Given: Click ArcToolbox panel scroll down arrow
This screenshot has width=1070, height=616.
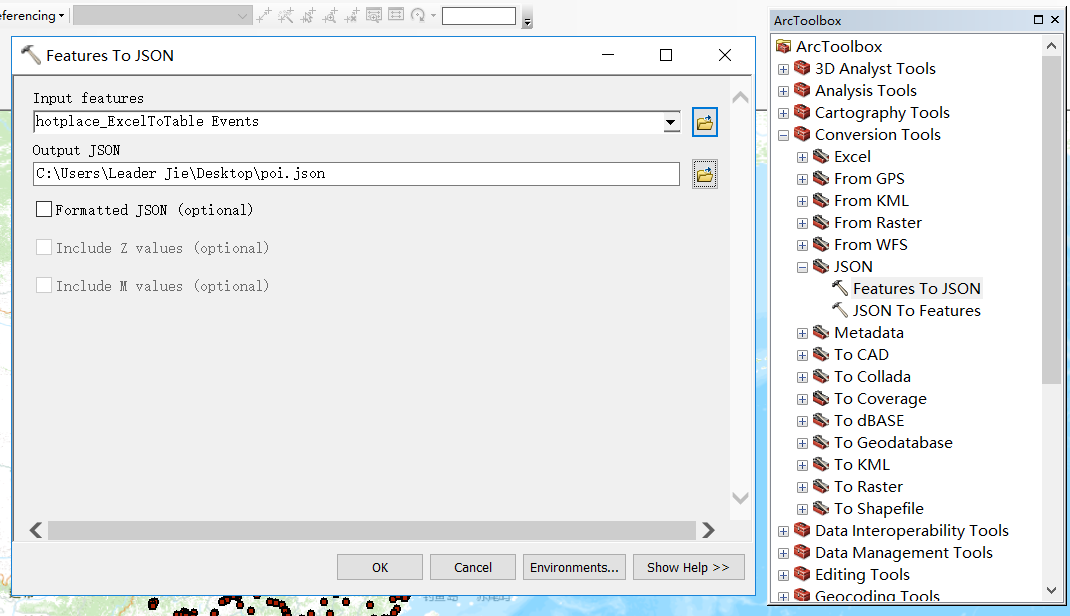Looking at the screenshot, I should (1051, 590).
